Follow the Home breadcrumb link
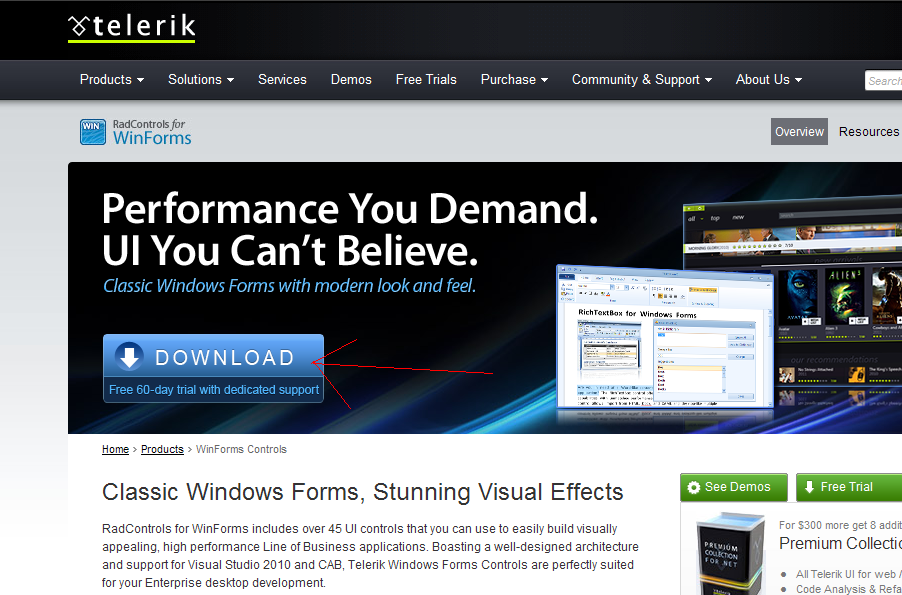 [116, 449]
